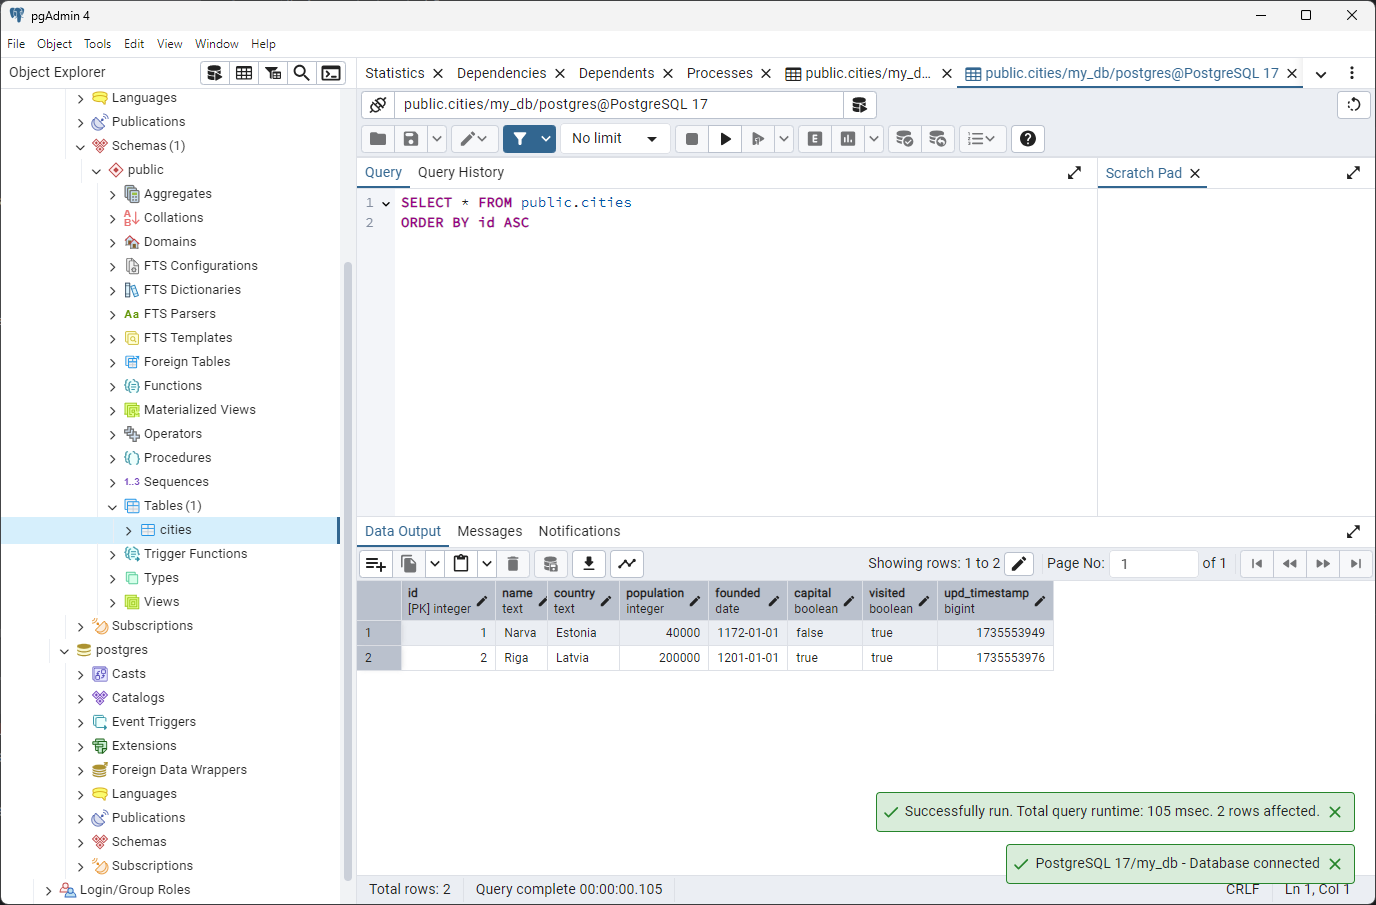The image size is (1376, 905).
Task: Open file with the folder icon
Action: click(378, 139)
